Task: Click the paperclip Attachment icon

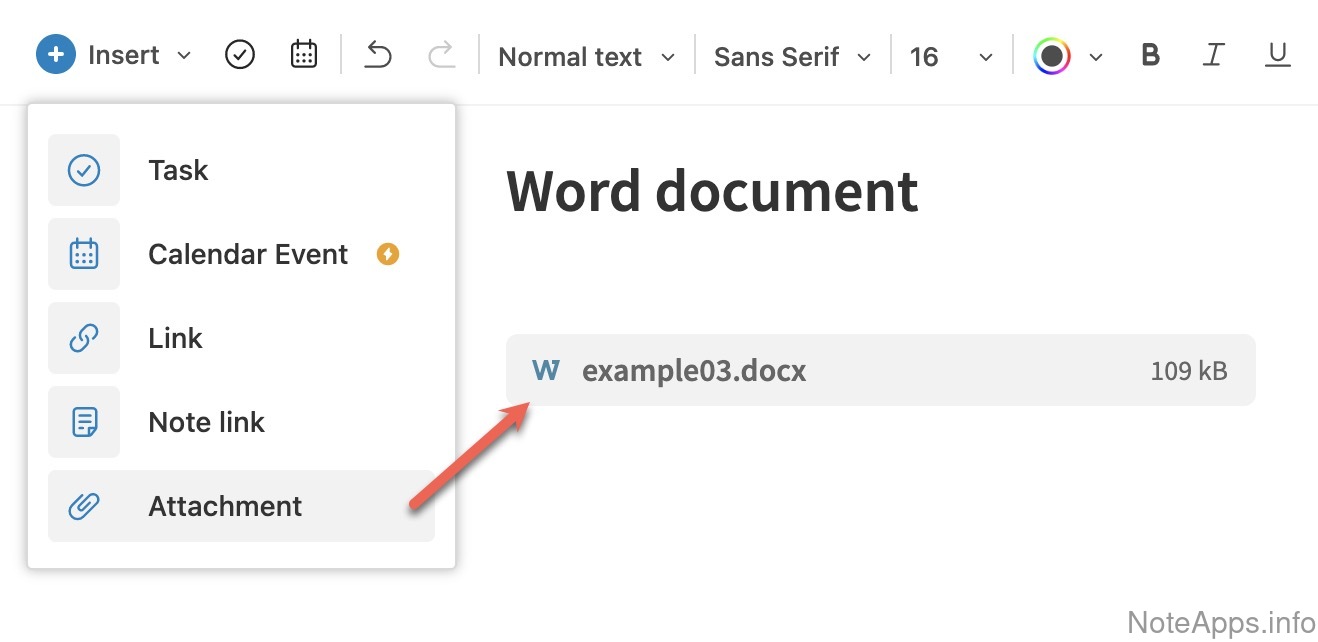Action: pyautogui.click(x=84, y=506)
